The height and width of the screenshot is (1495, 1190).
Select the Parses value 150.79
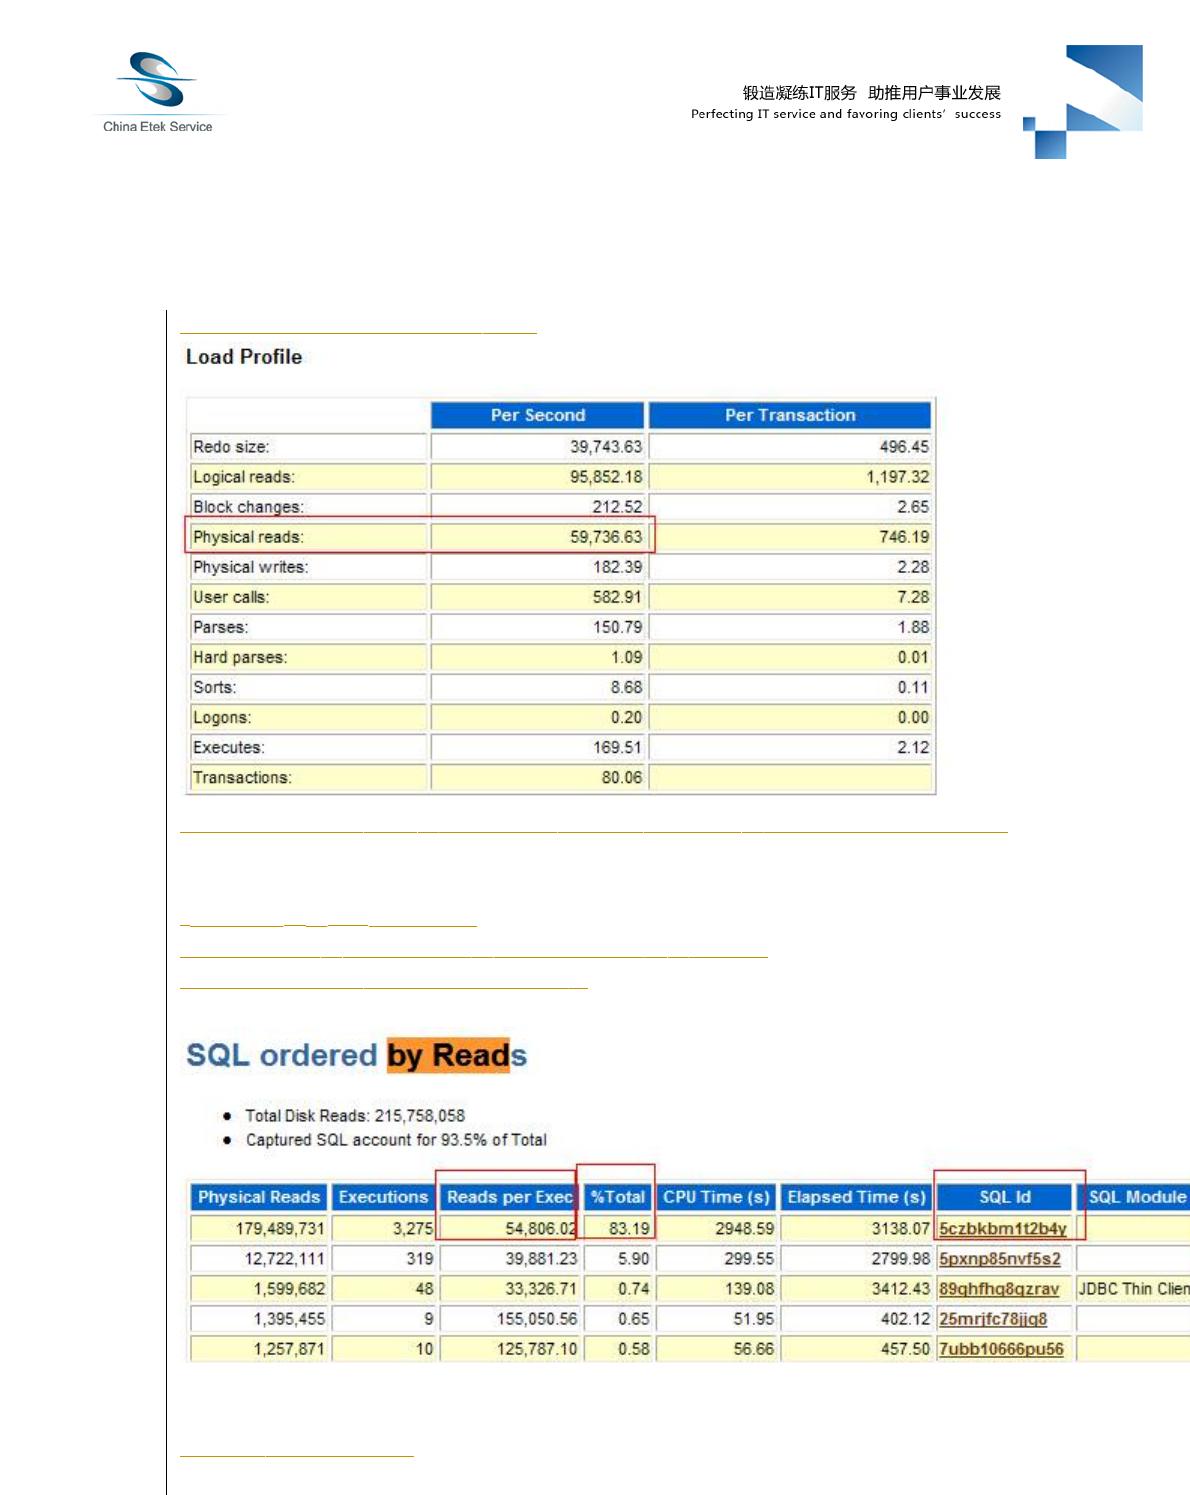click(x=618, y=627)
